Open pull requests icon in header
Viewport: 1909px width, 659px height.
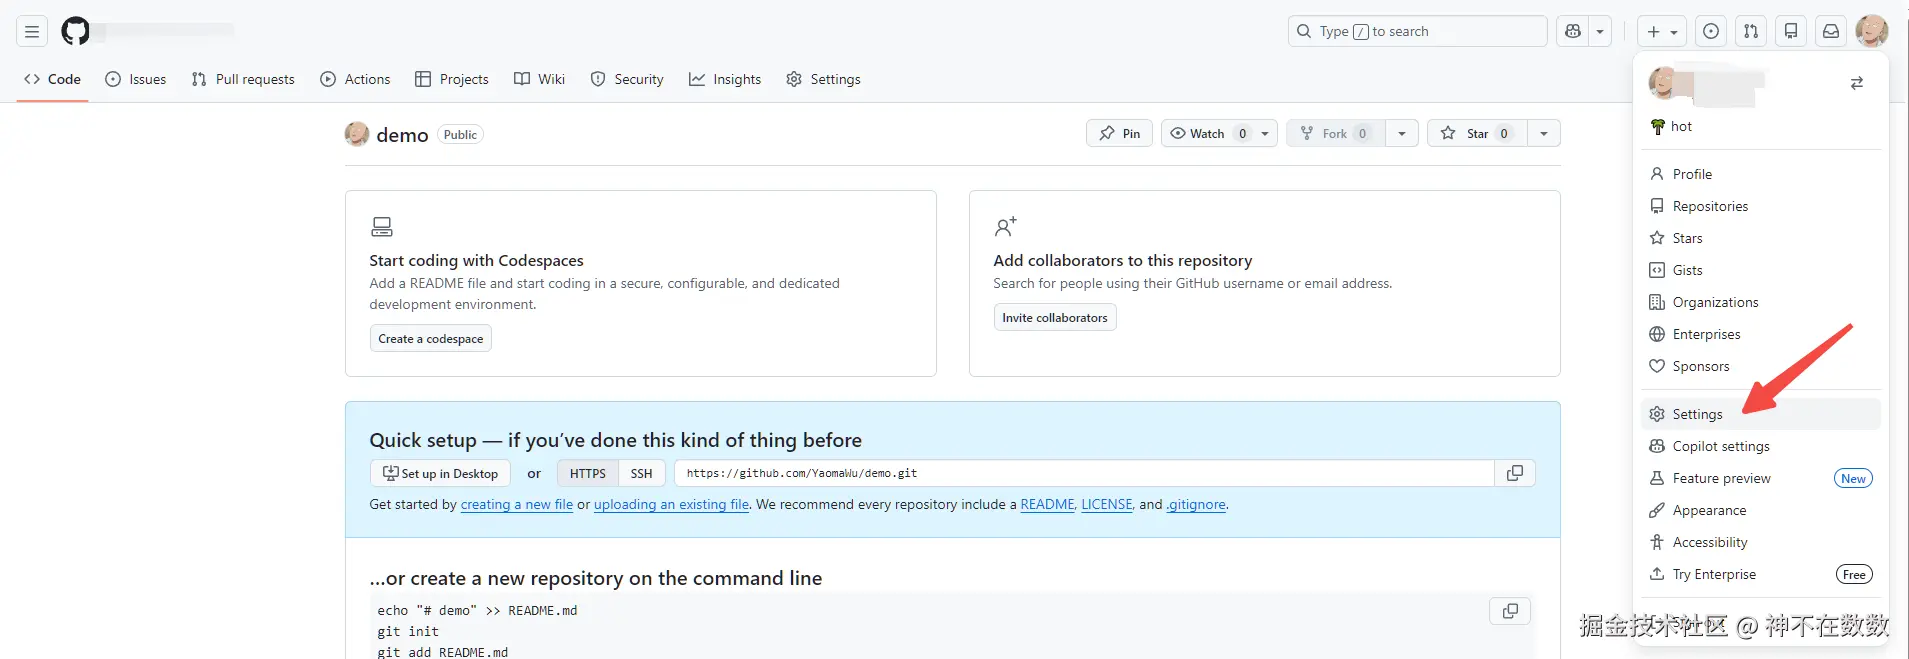click(1751, 32)
